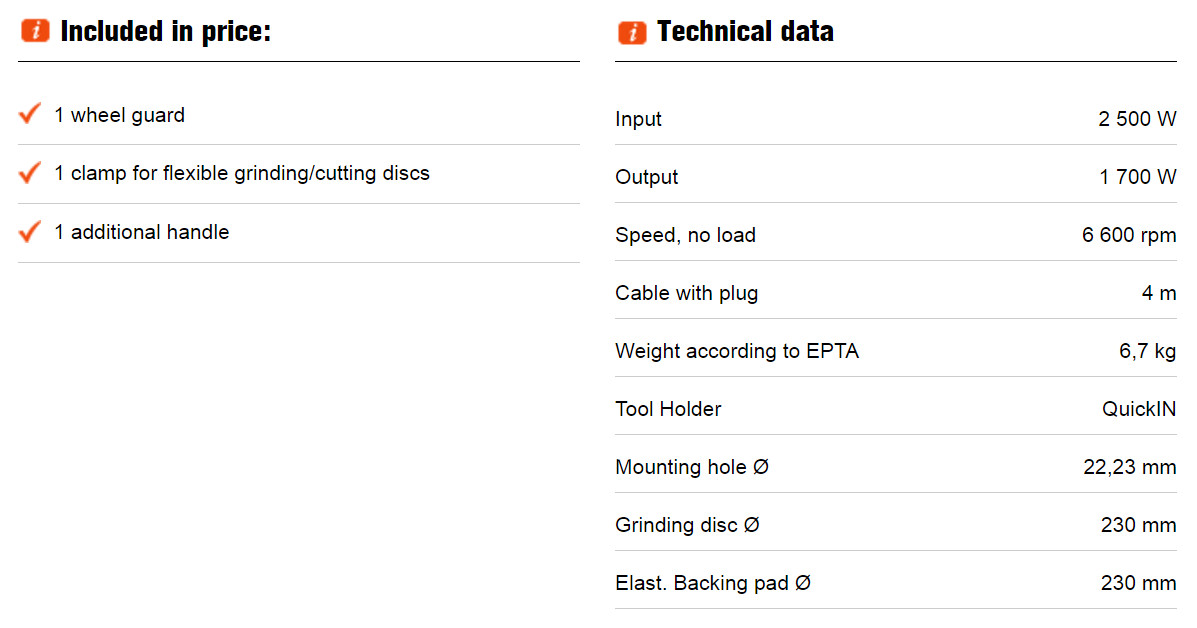Click the checkmark next to 1 additional handle
Image resolution: width=1197 pixels, height=628 pixels.
coord(30,230)
